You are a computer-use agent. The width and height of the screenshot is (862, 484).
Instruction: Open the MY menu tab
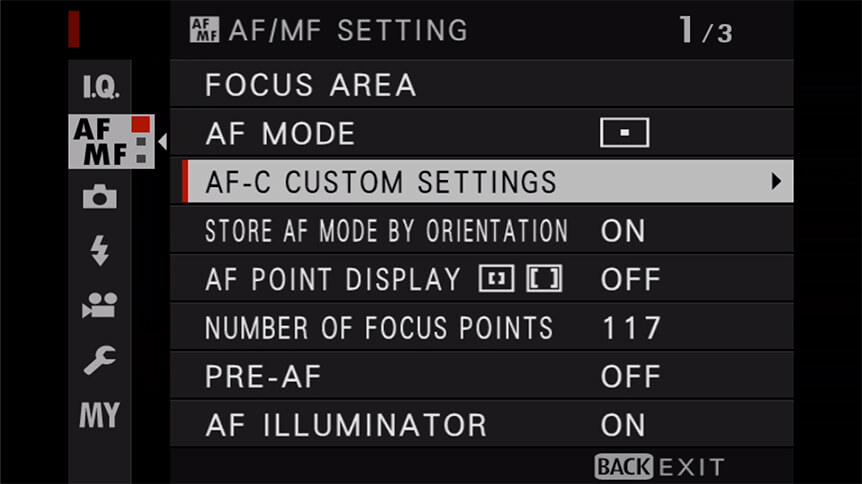pyautogui.click(x=100, y=414)
